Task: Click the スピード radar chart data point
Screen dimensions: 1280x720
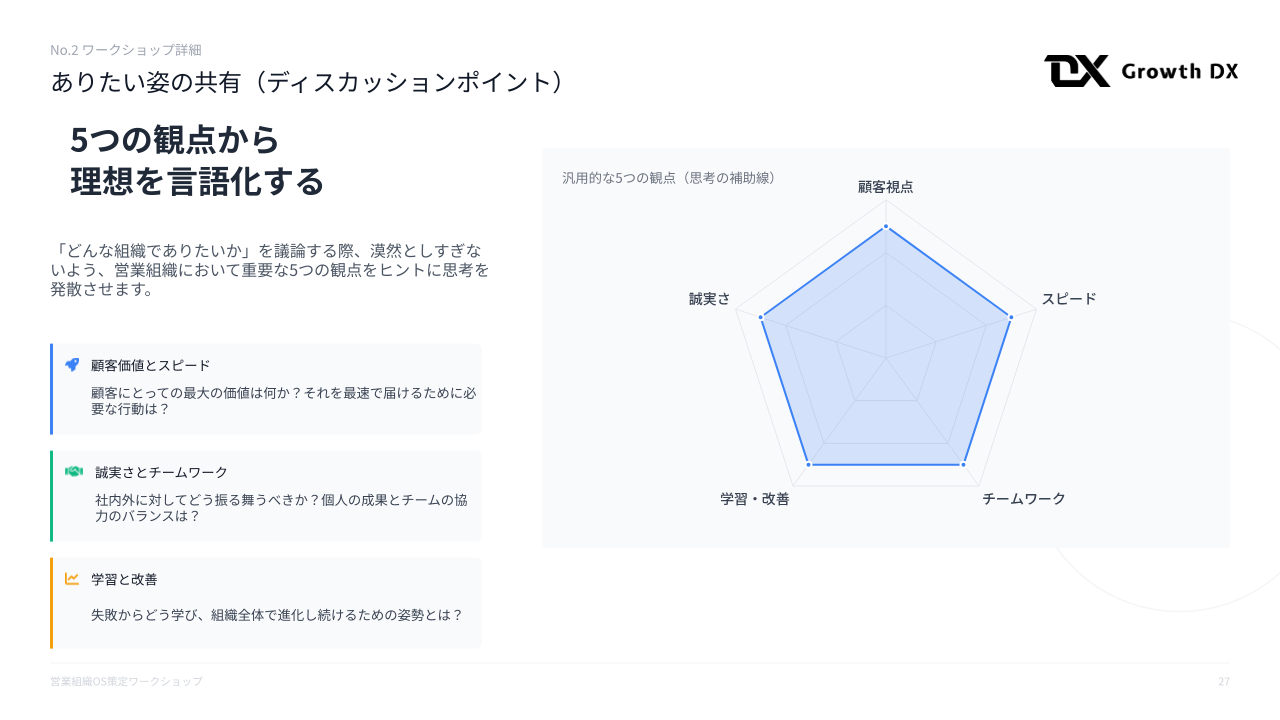Action: (1010, 318)
